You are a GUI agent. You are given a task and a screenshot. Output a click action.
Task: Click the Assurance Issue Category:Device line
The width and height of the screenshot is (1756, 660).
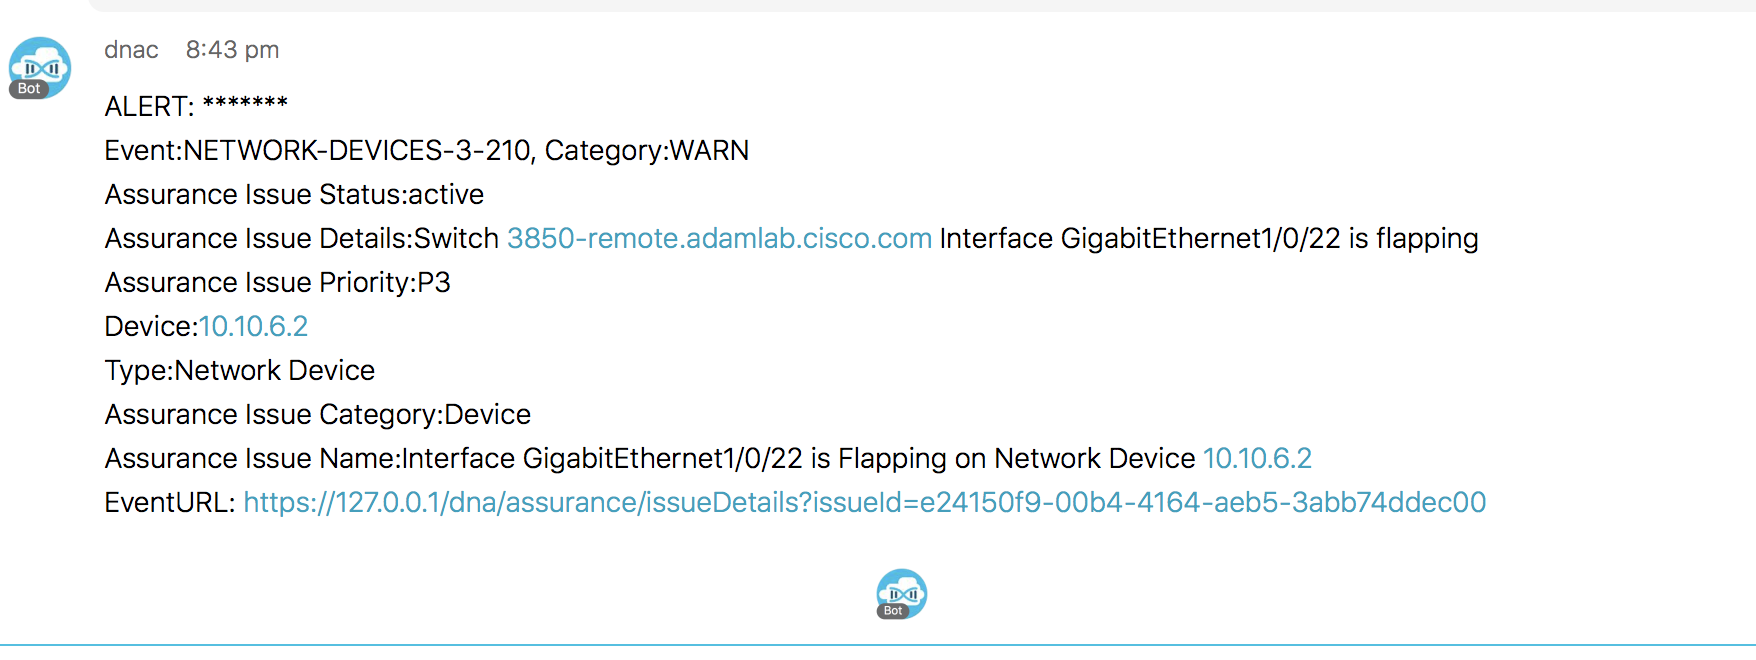[317, 415]
